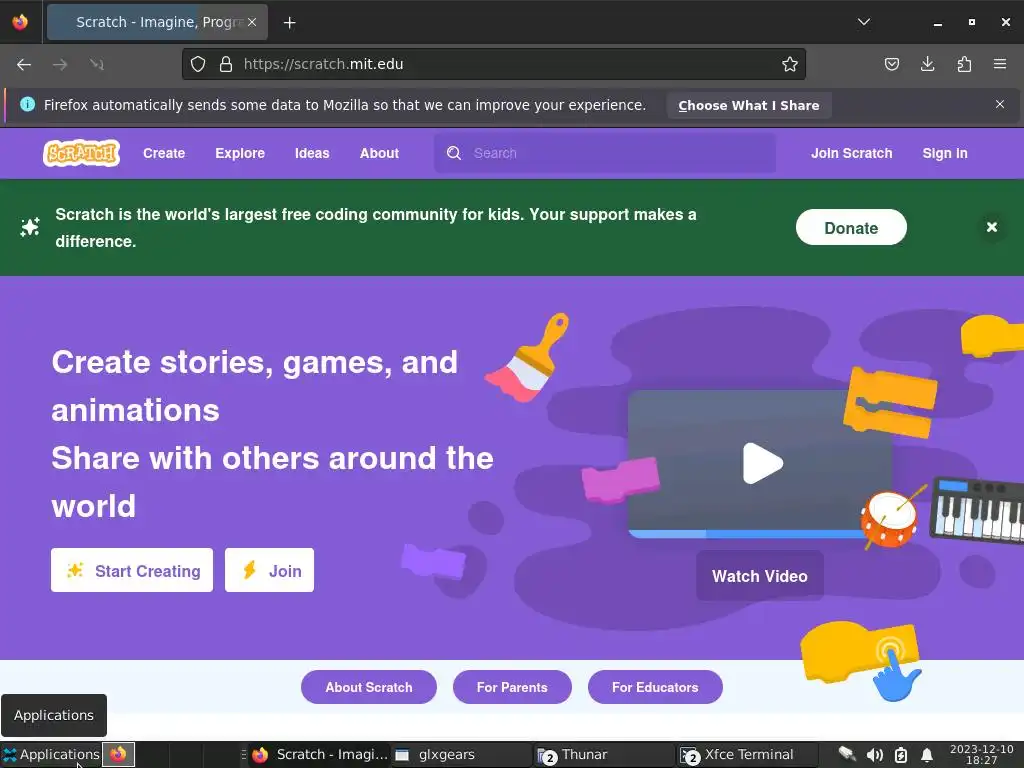The height and width of the screenshot is (768, 1024).
Task: Click inside the Scratch search field
Action: tap(605, 153)
